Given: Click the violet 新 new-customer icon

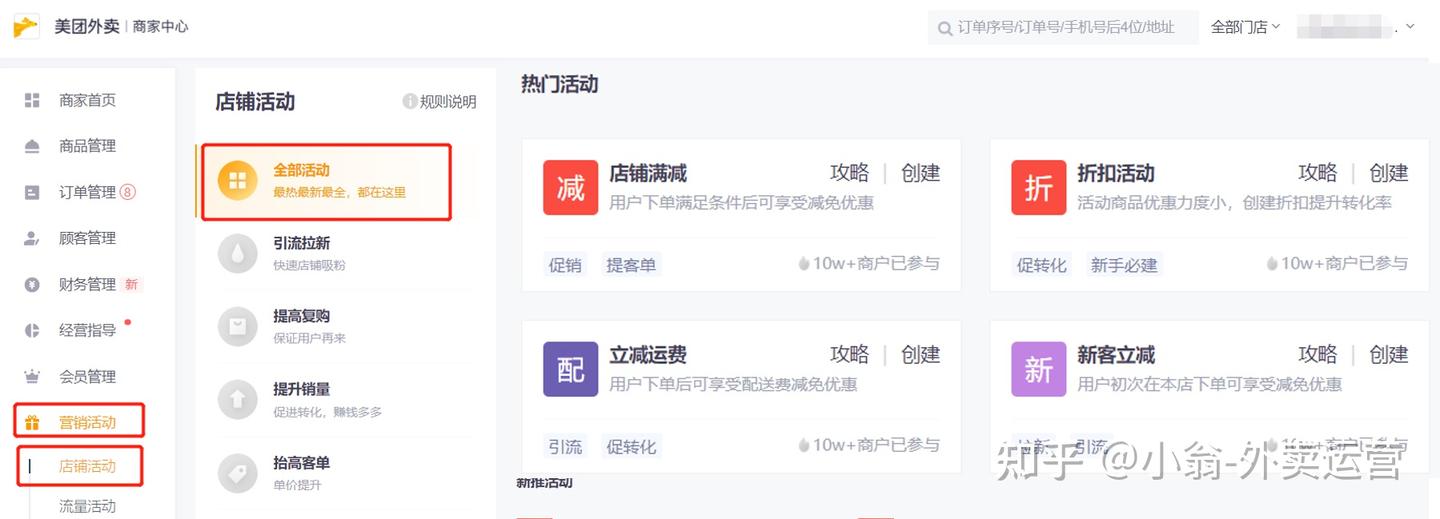Looking at the screenshot, I should (1038, 369).
